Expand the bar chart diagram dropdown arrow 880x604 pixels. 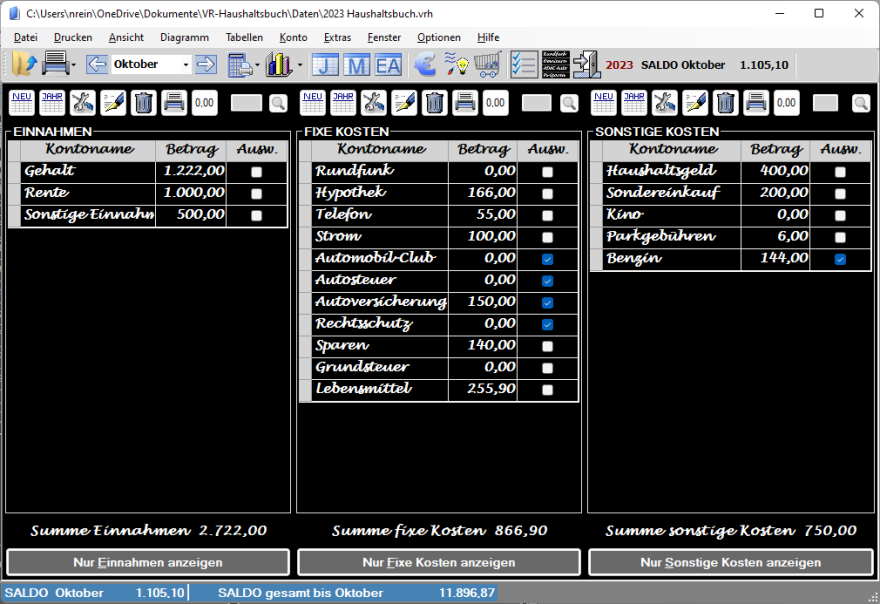tap(300, 66)
